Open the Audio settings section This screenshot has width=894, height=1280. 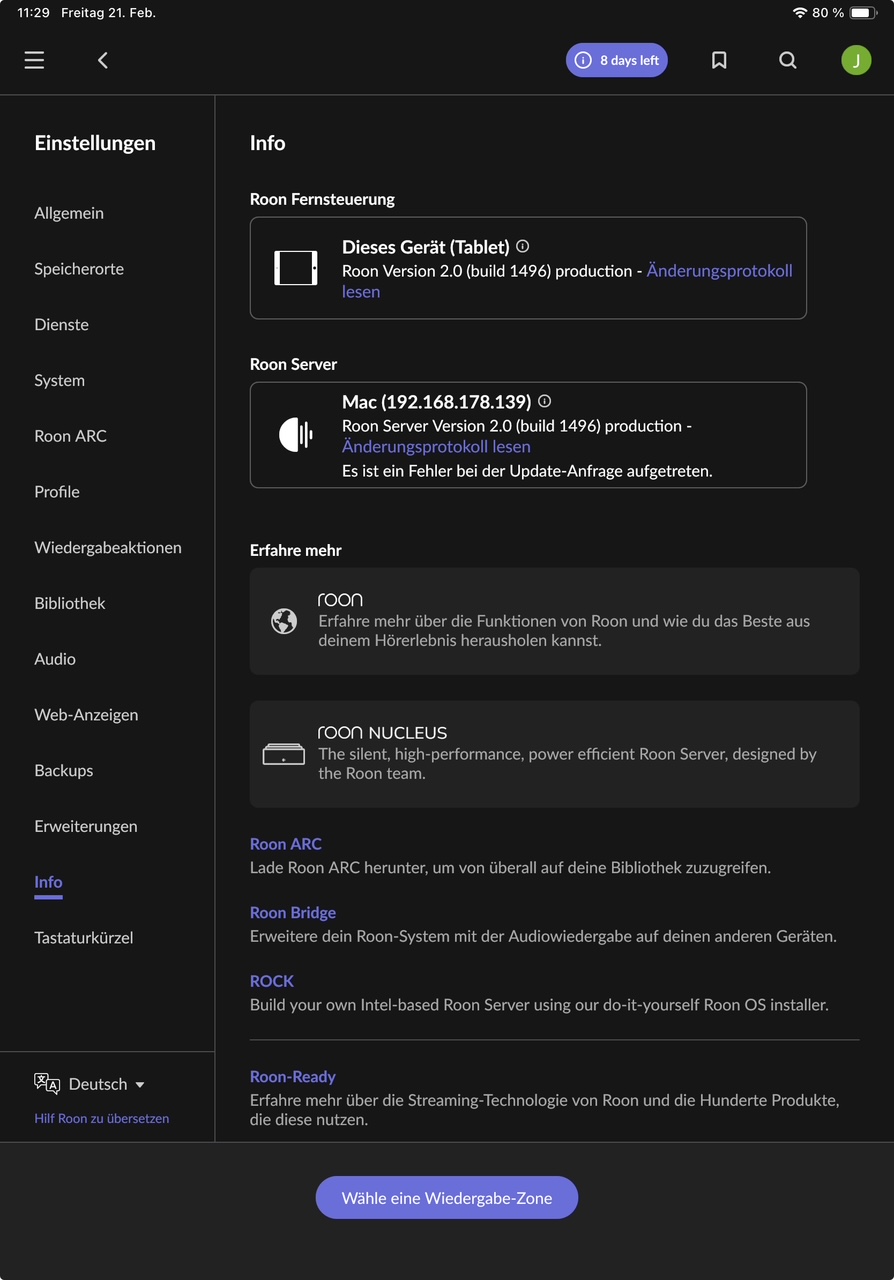point(55,659)
